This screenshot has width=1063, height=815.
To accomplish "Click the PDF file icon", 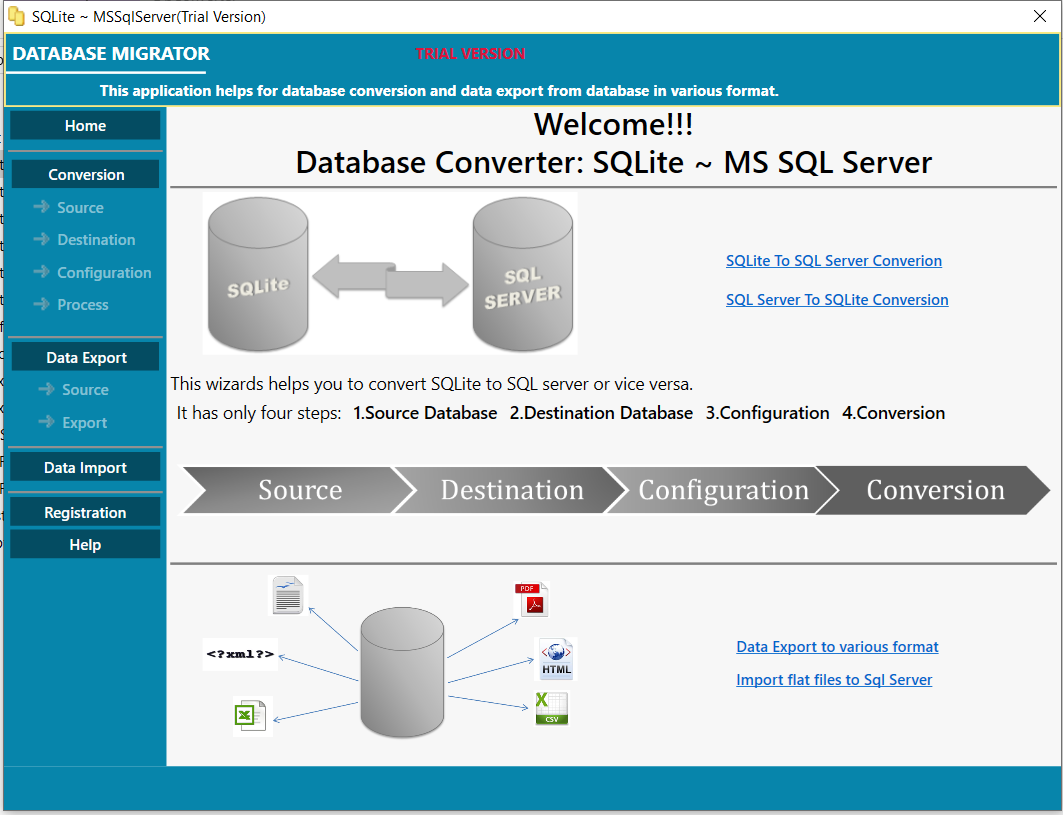I will coord(532,599).
